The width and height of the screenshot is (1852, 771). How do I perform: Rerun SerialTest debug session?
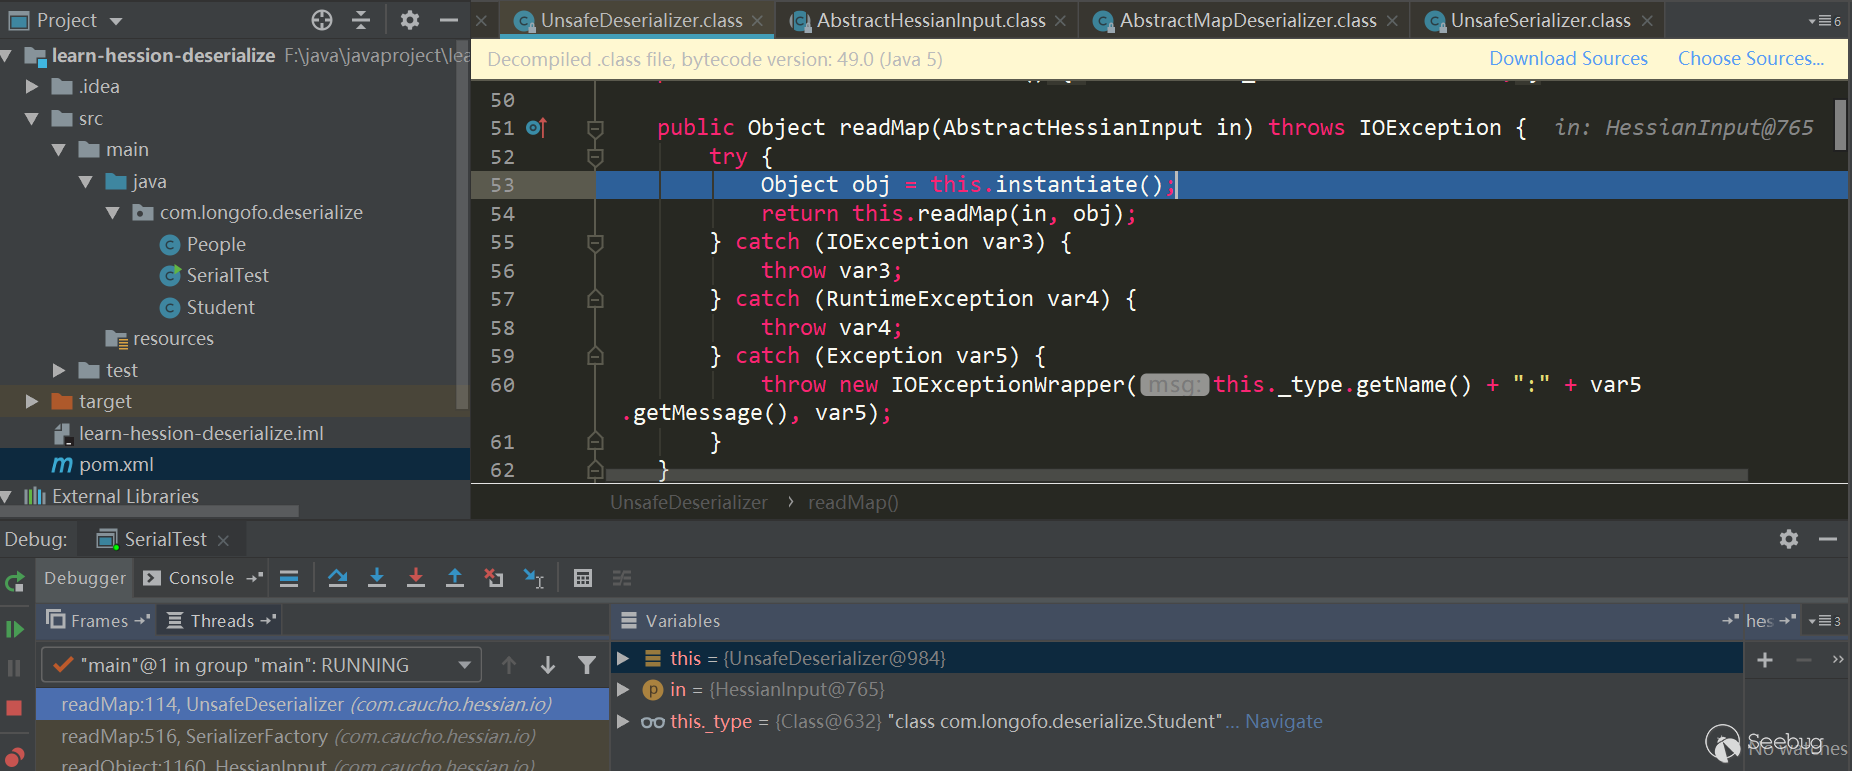point(15,582)
